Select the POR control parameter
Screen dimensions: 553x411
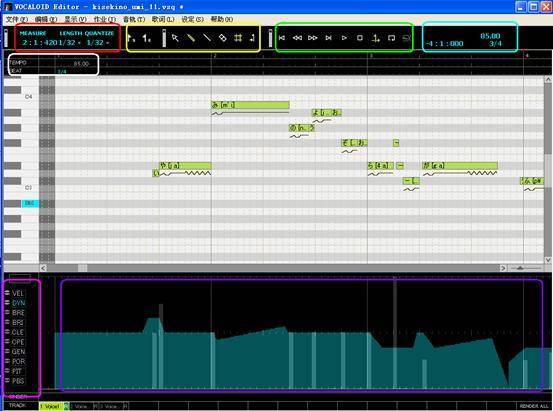pos(18,362)
